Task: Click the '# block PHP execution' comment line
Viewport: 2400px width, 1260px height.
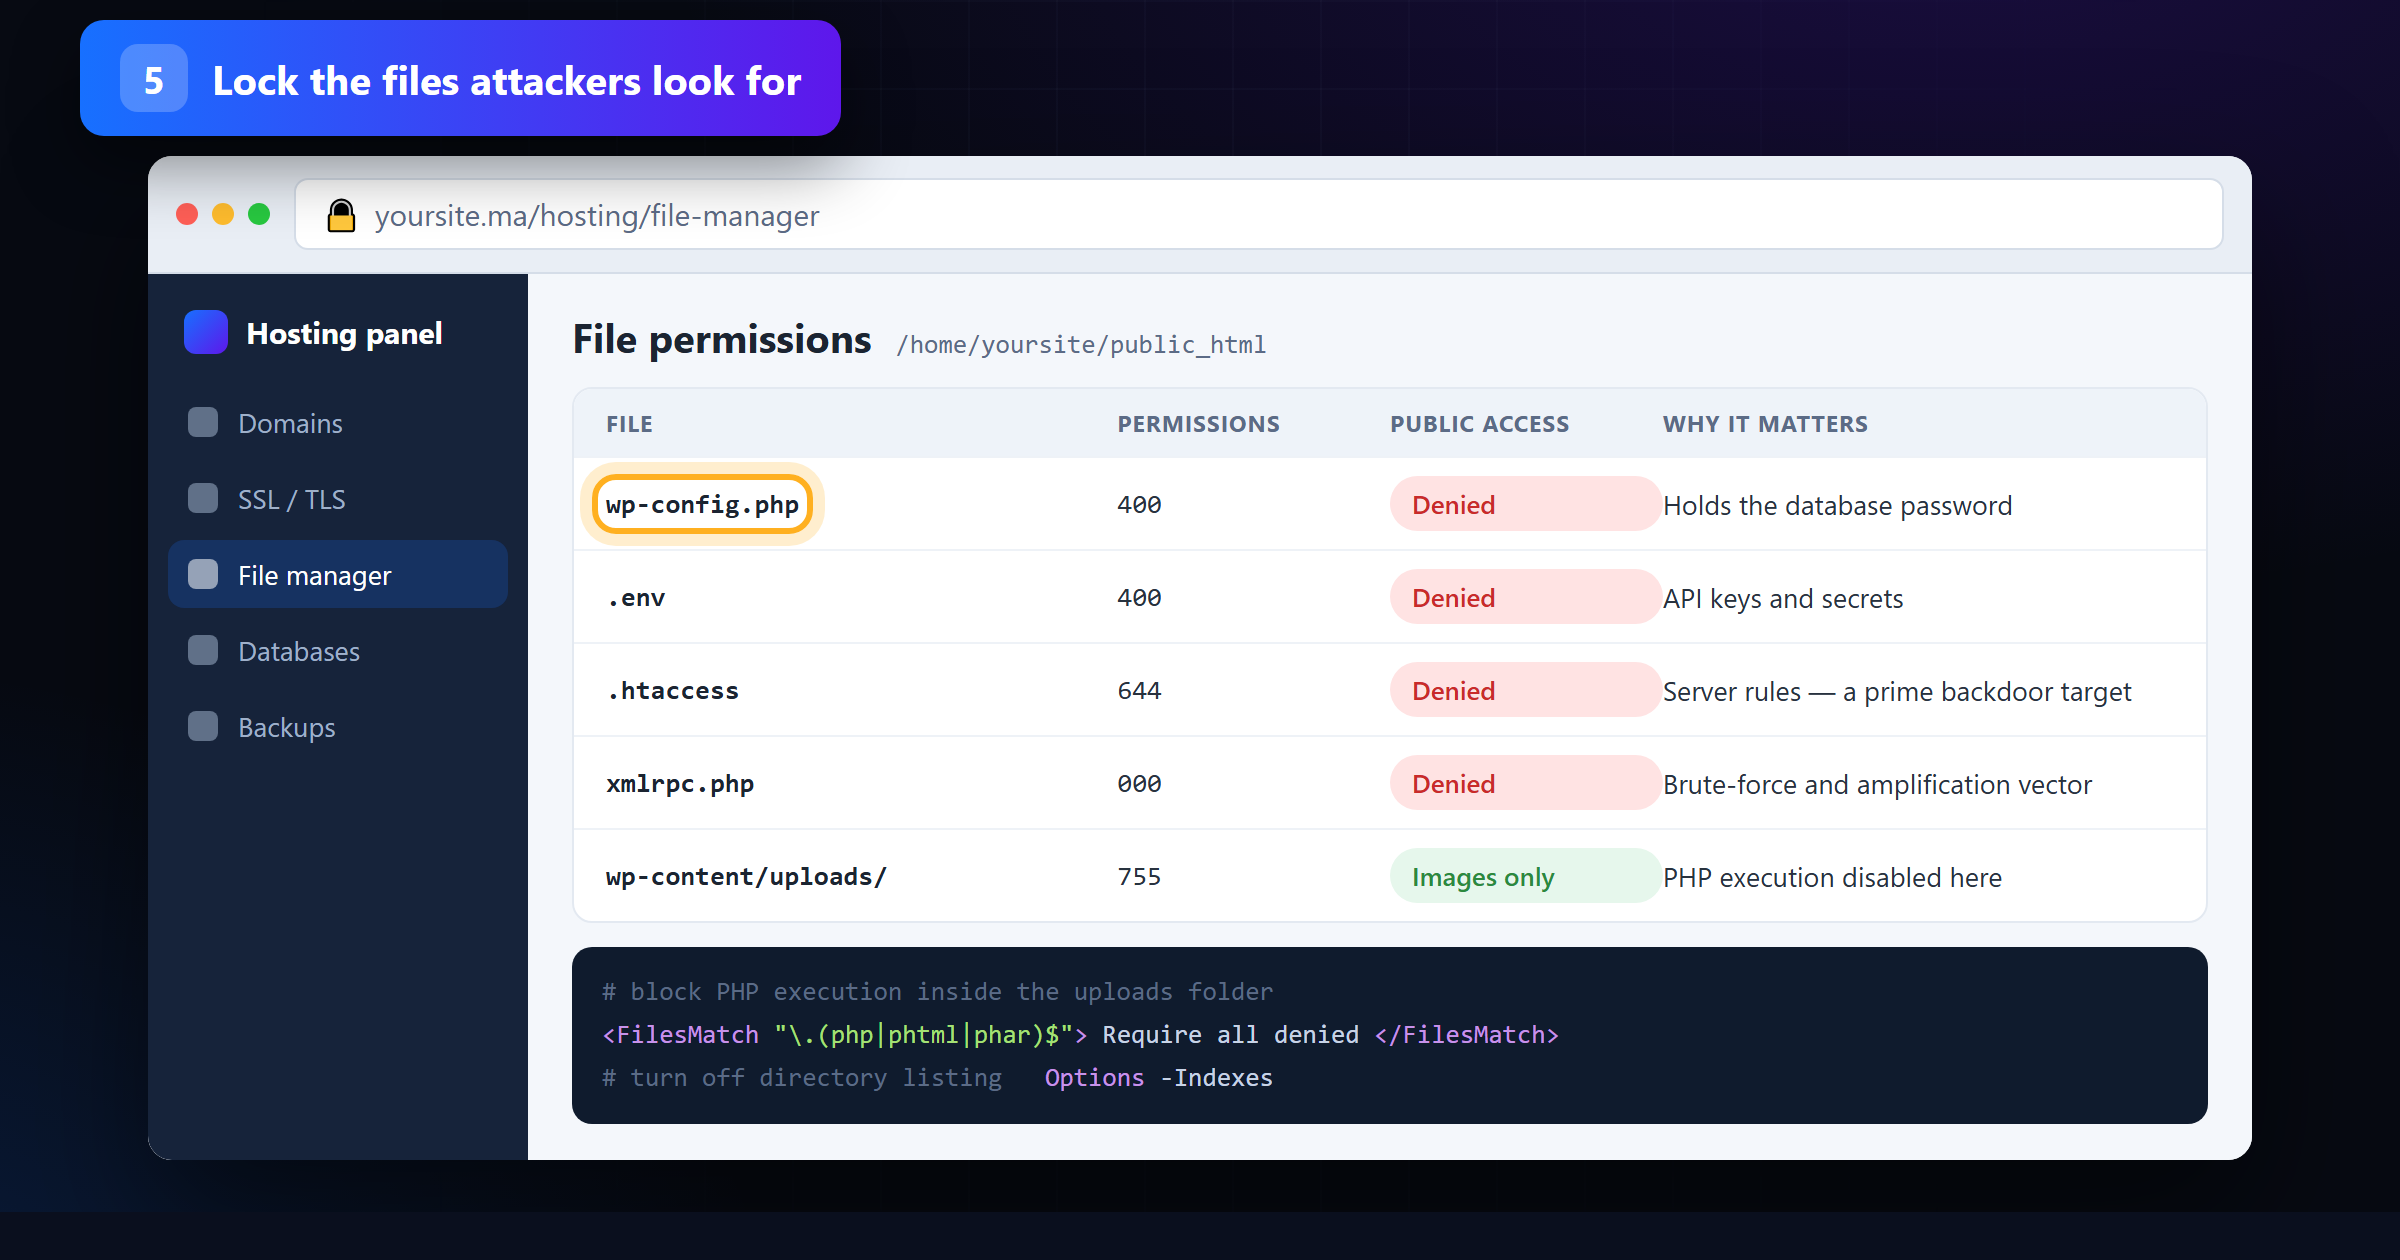Action: pyautogui.click(x=937, y=992)
